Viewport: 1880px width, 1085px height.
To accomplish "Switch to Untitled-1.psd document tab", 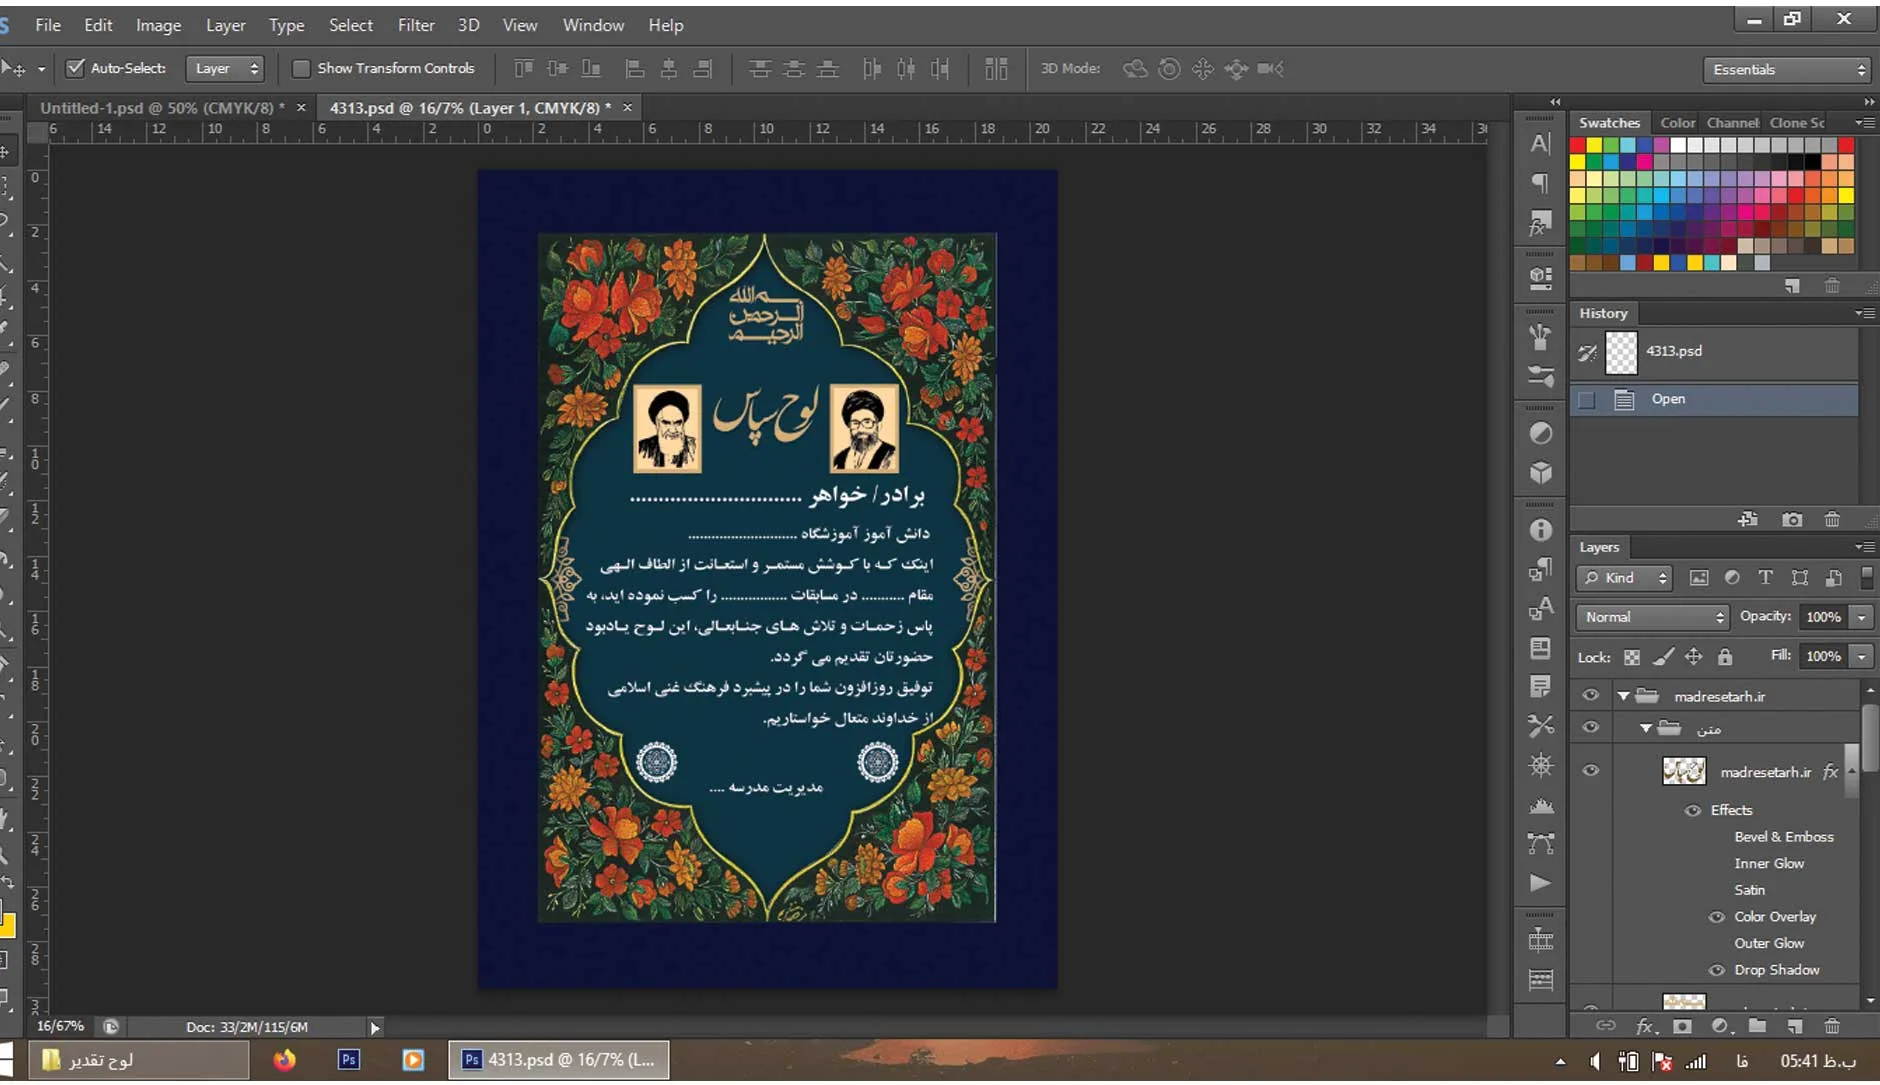I will pos(163,107).
